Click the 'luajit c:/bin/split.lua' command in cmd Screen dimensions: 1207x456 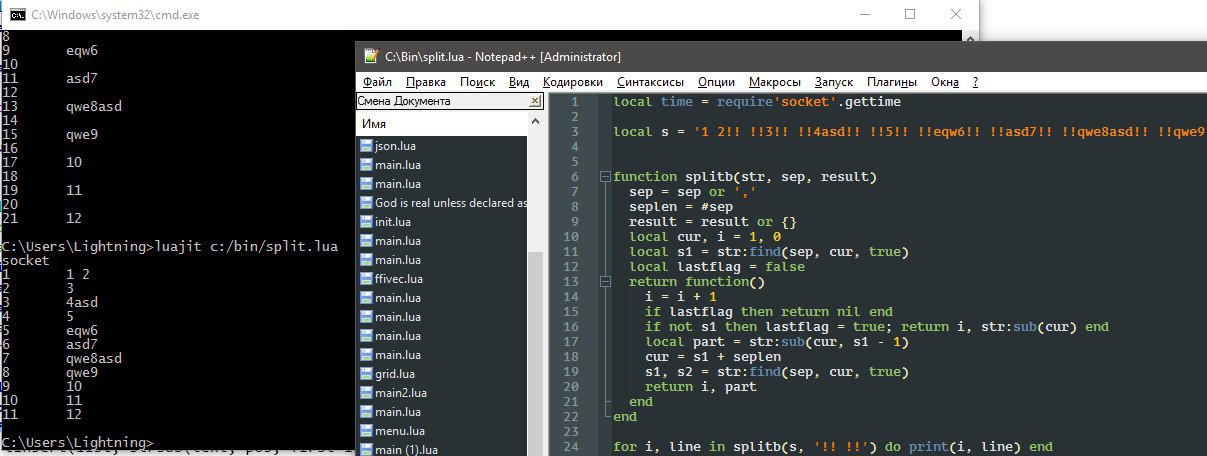coord(247,245)
